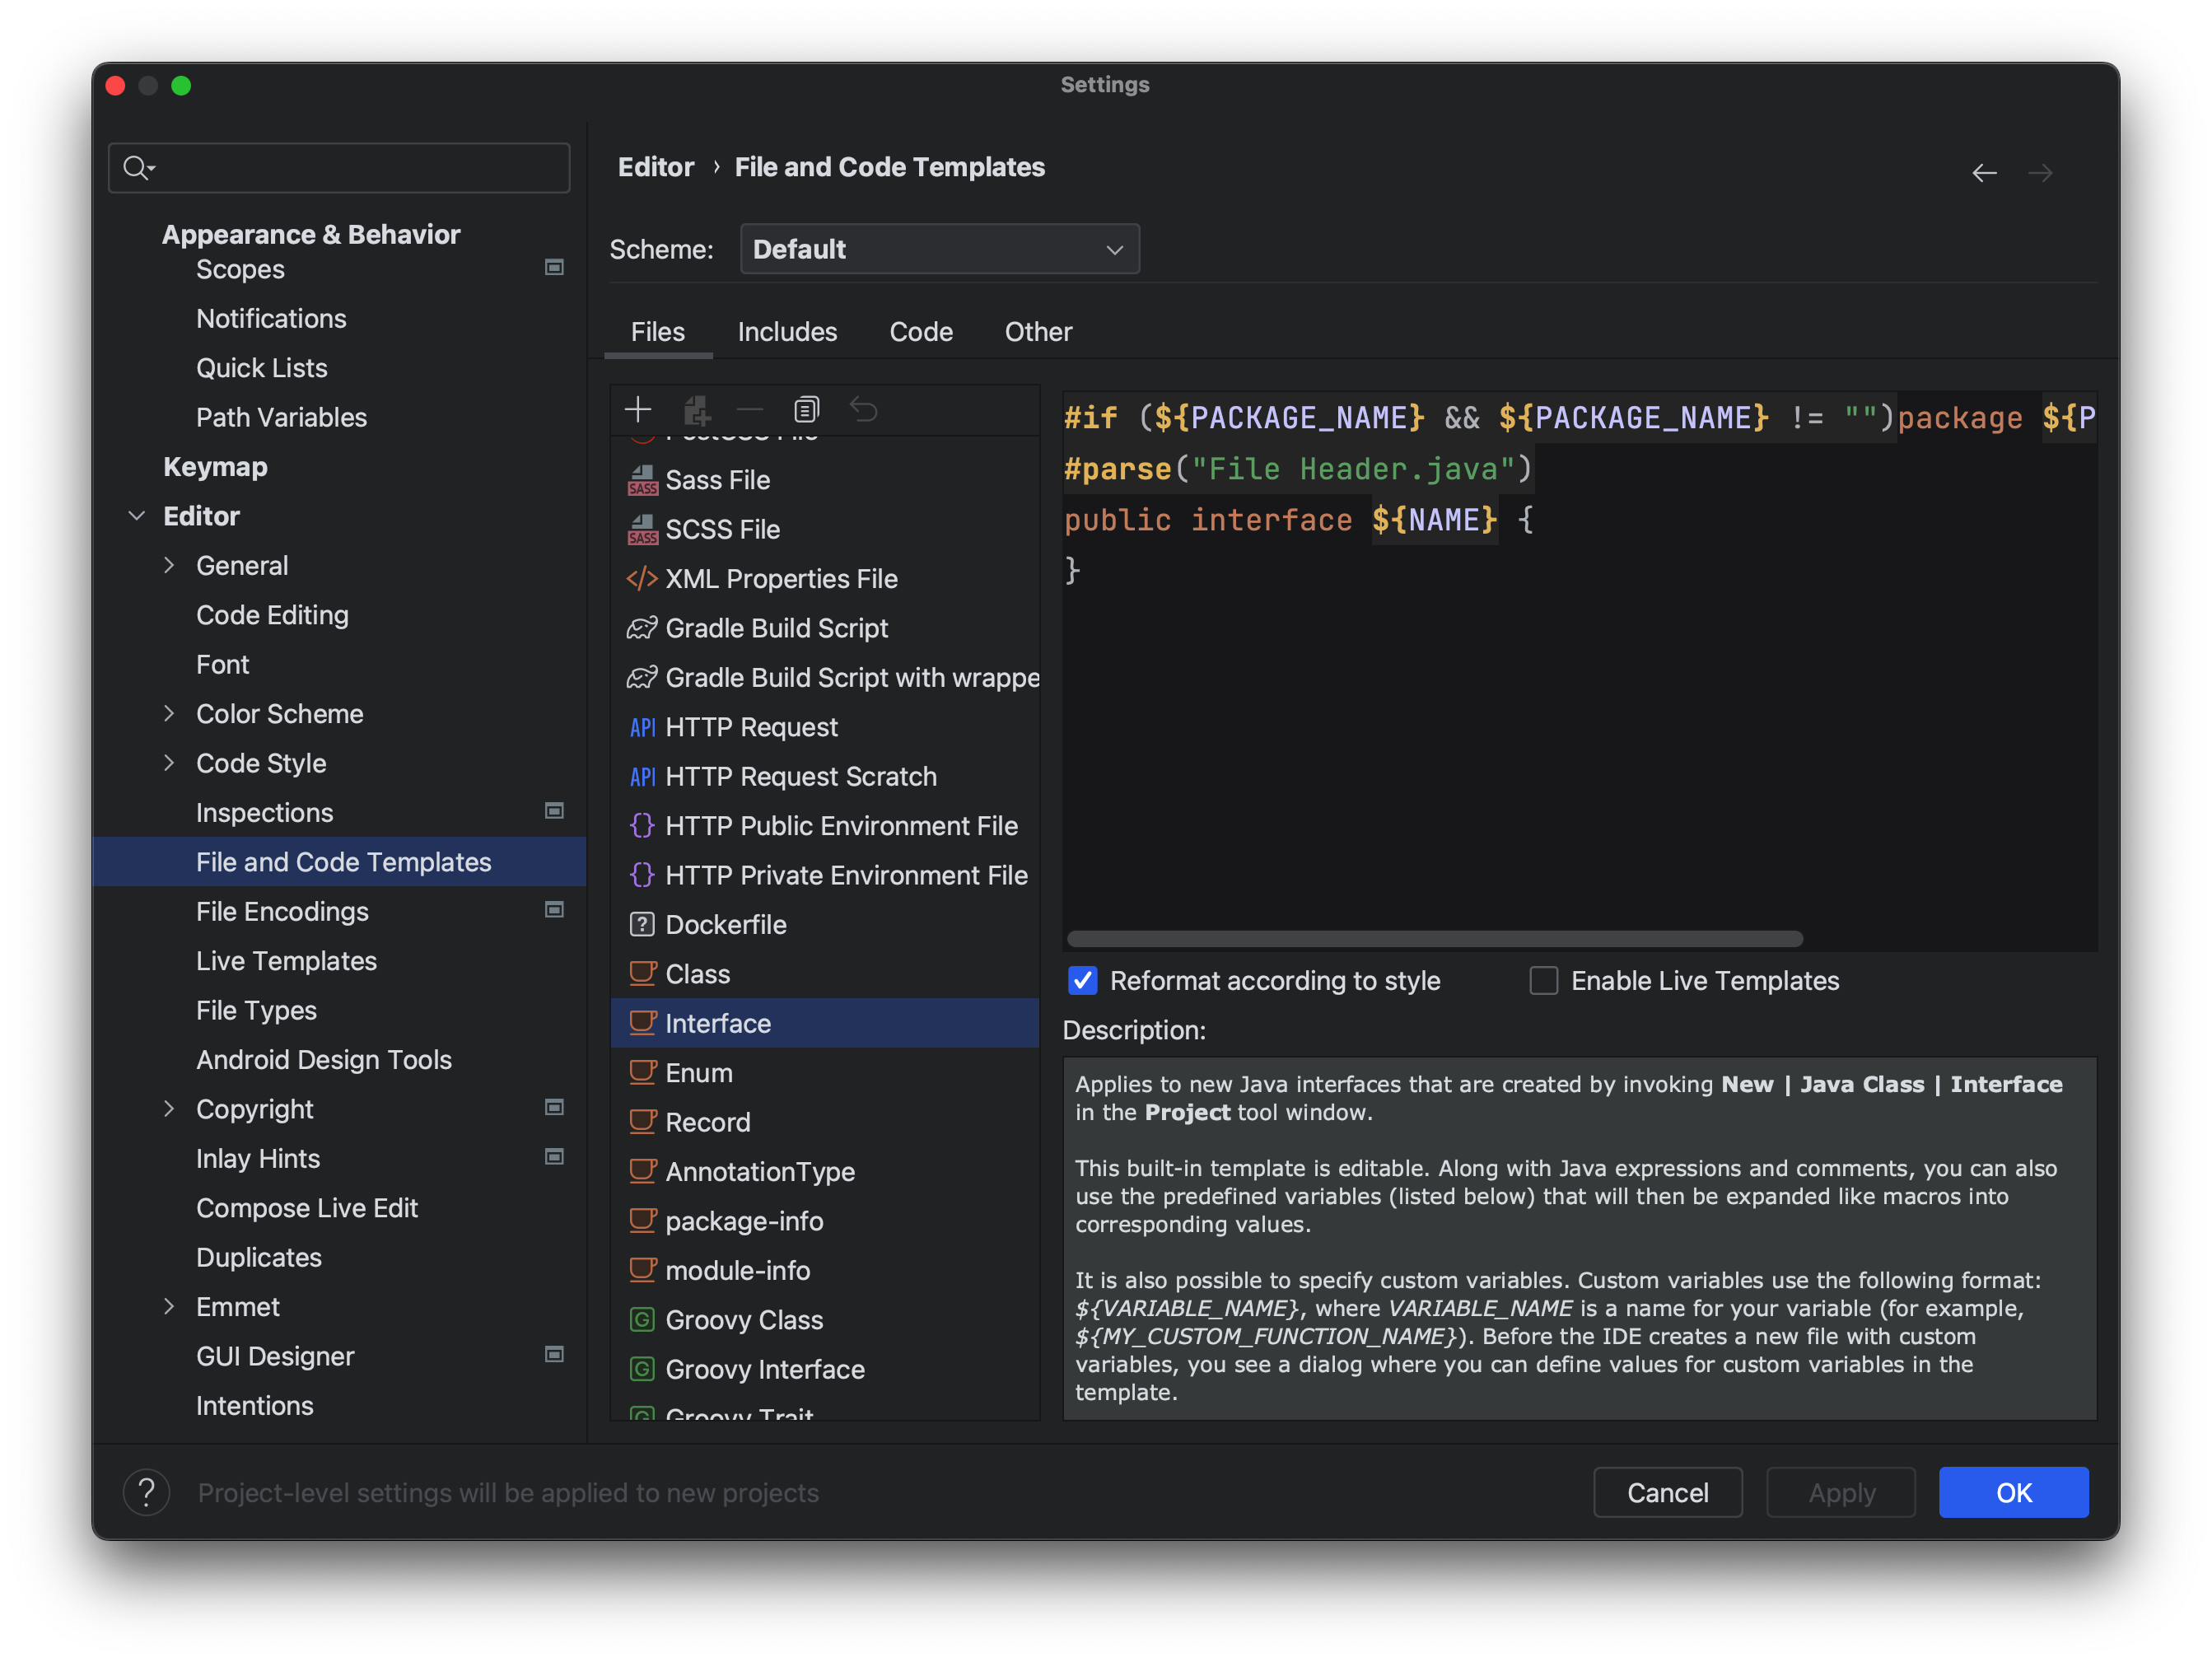Click the XML Properties File icon

tap(642, 579)
